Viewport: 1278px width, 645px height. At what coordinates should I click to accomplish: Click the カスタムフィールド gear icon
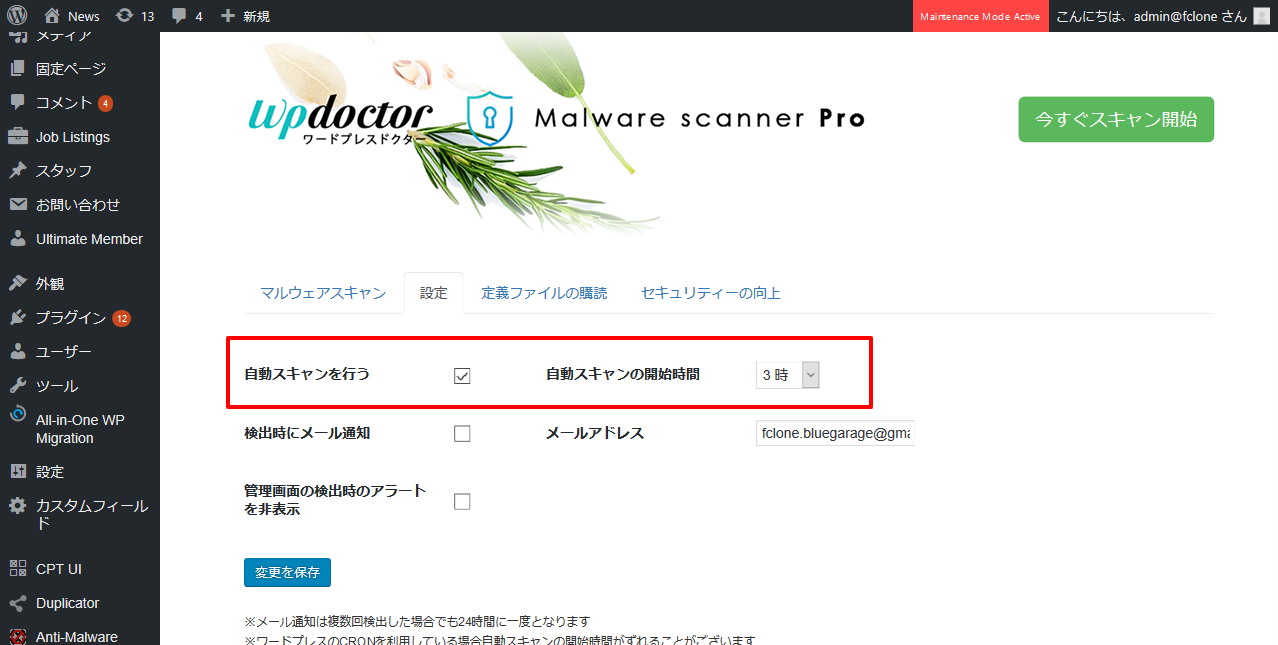[18, 506]
